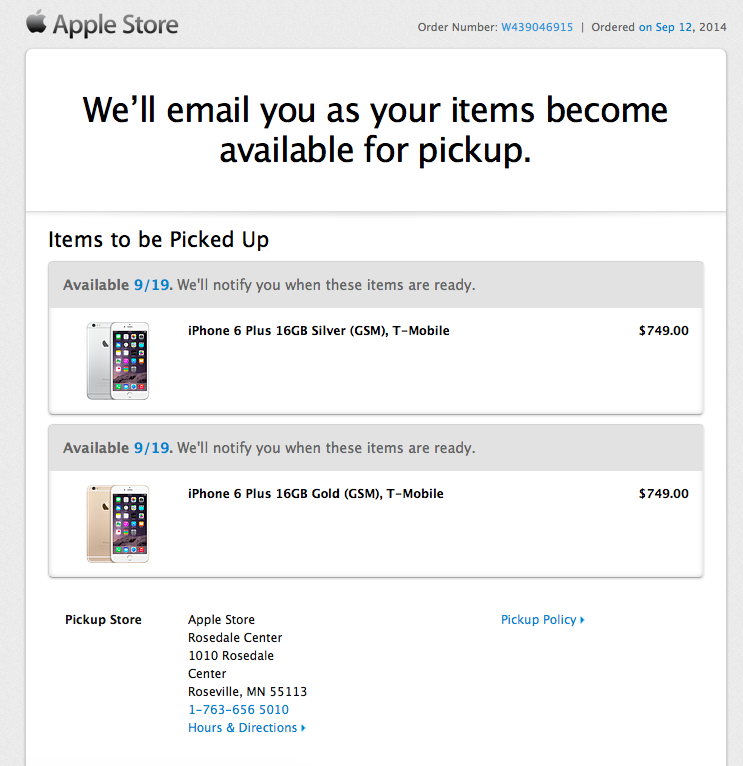
Task: Open Hours & Directions link
Action: point(242,728)
